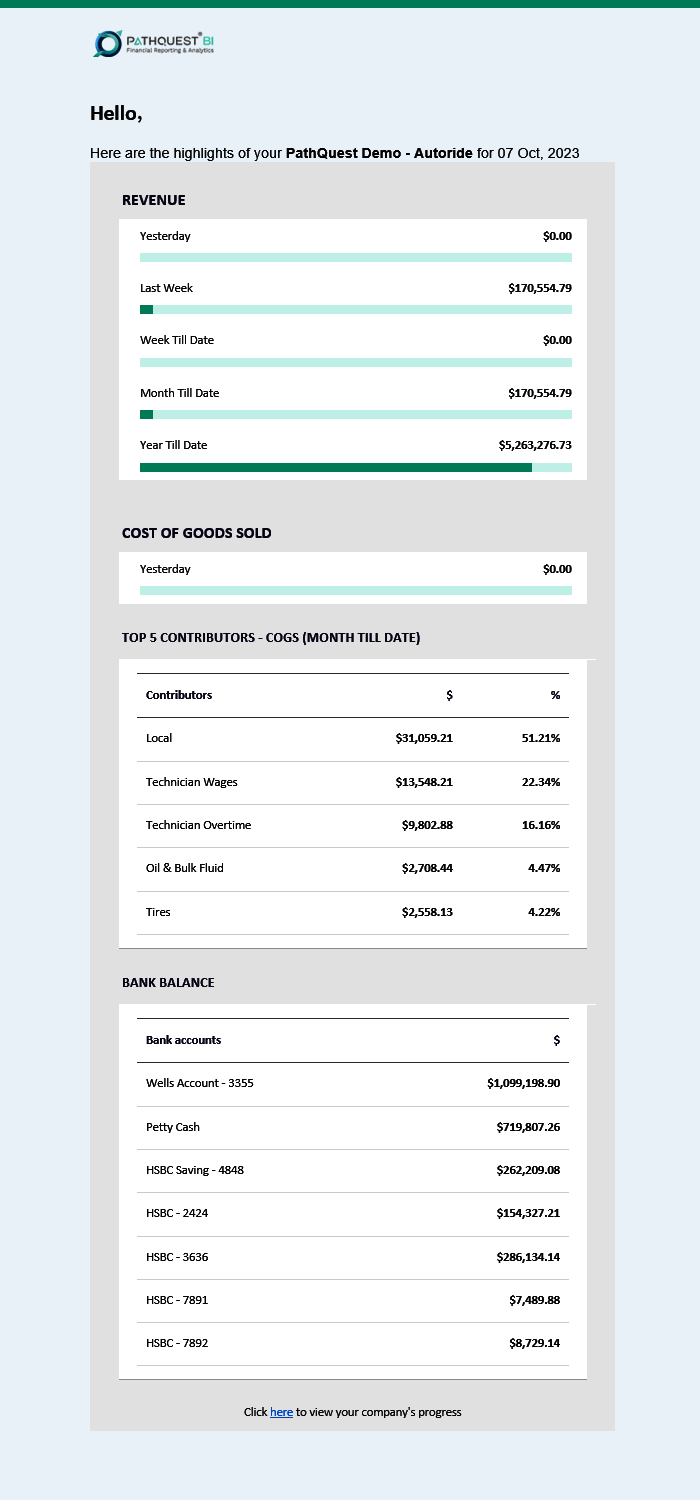Click the REVENUE section heading
Screen dimensions: 700x1500
click(x=154, y=200)
